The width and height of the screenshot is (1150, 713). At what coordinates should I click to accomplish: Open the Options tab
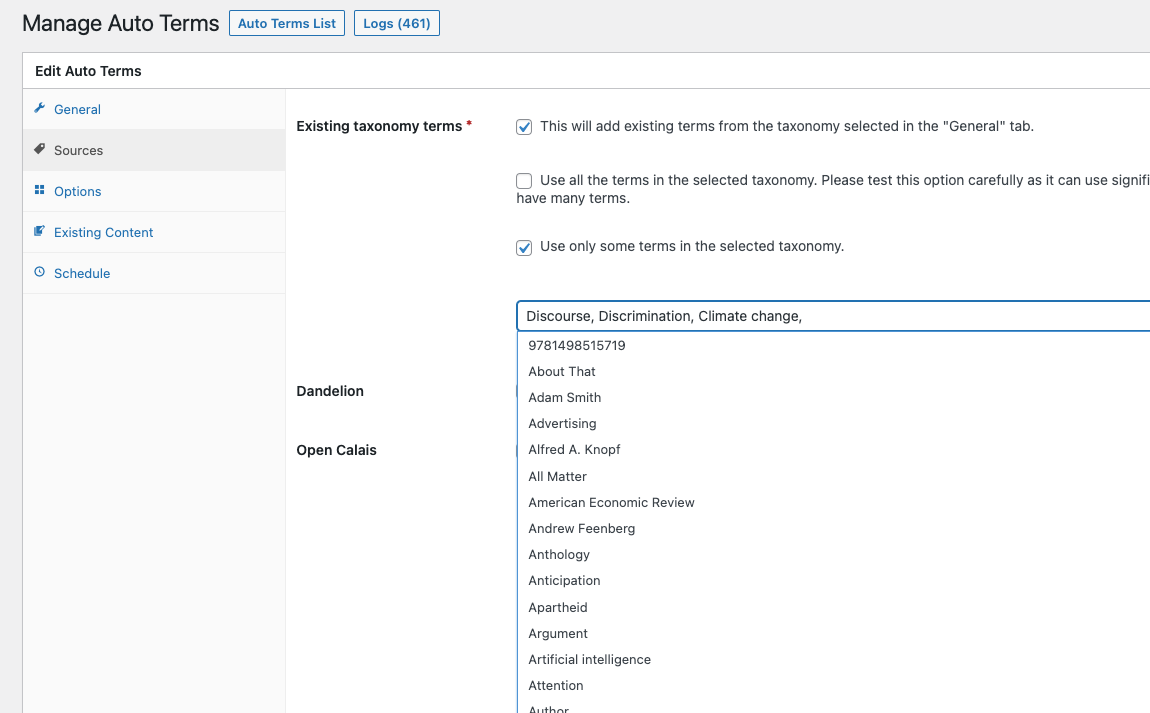coord(78,191)
